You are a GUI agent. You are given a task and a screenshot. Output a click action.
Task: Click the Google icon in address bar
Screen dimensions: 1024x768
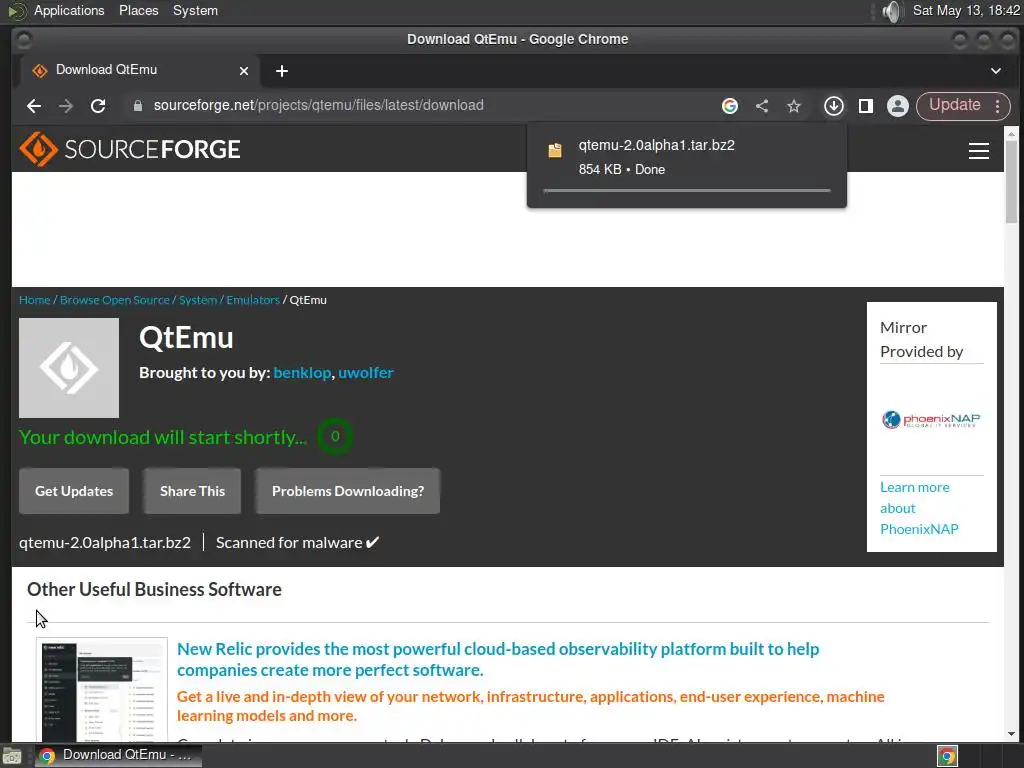(x=729, y=106)
